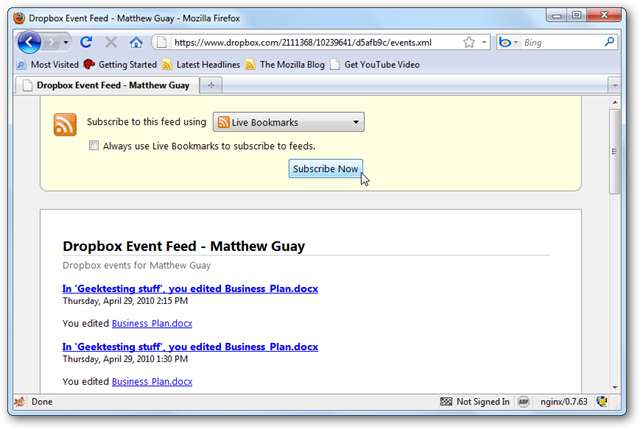Click the Firefox logo in title bar
The image size is (640, 429).
[x=19, y=18]
